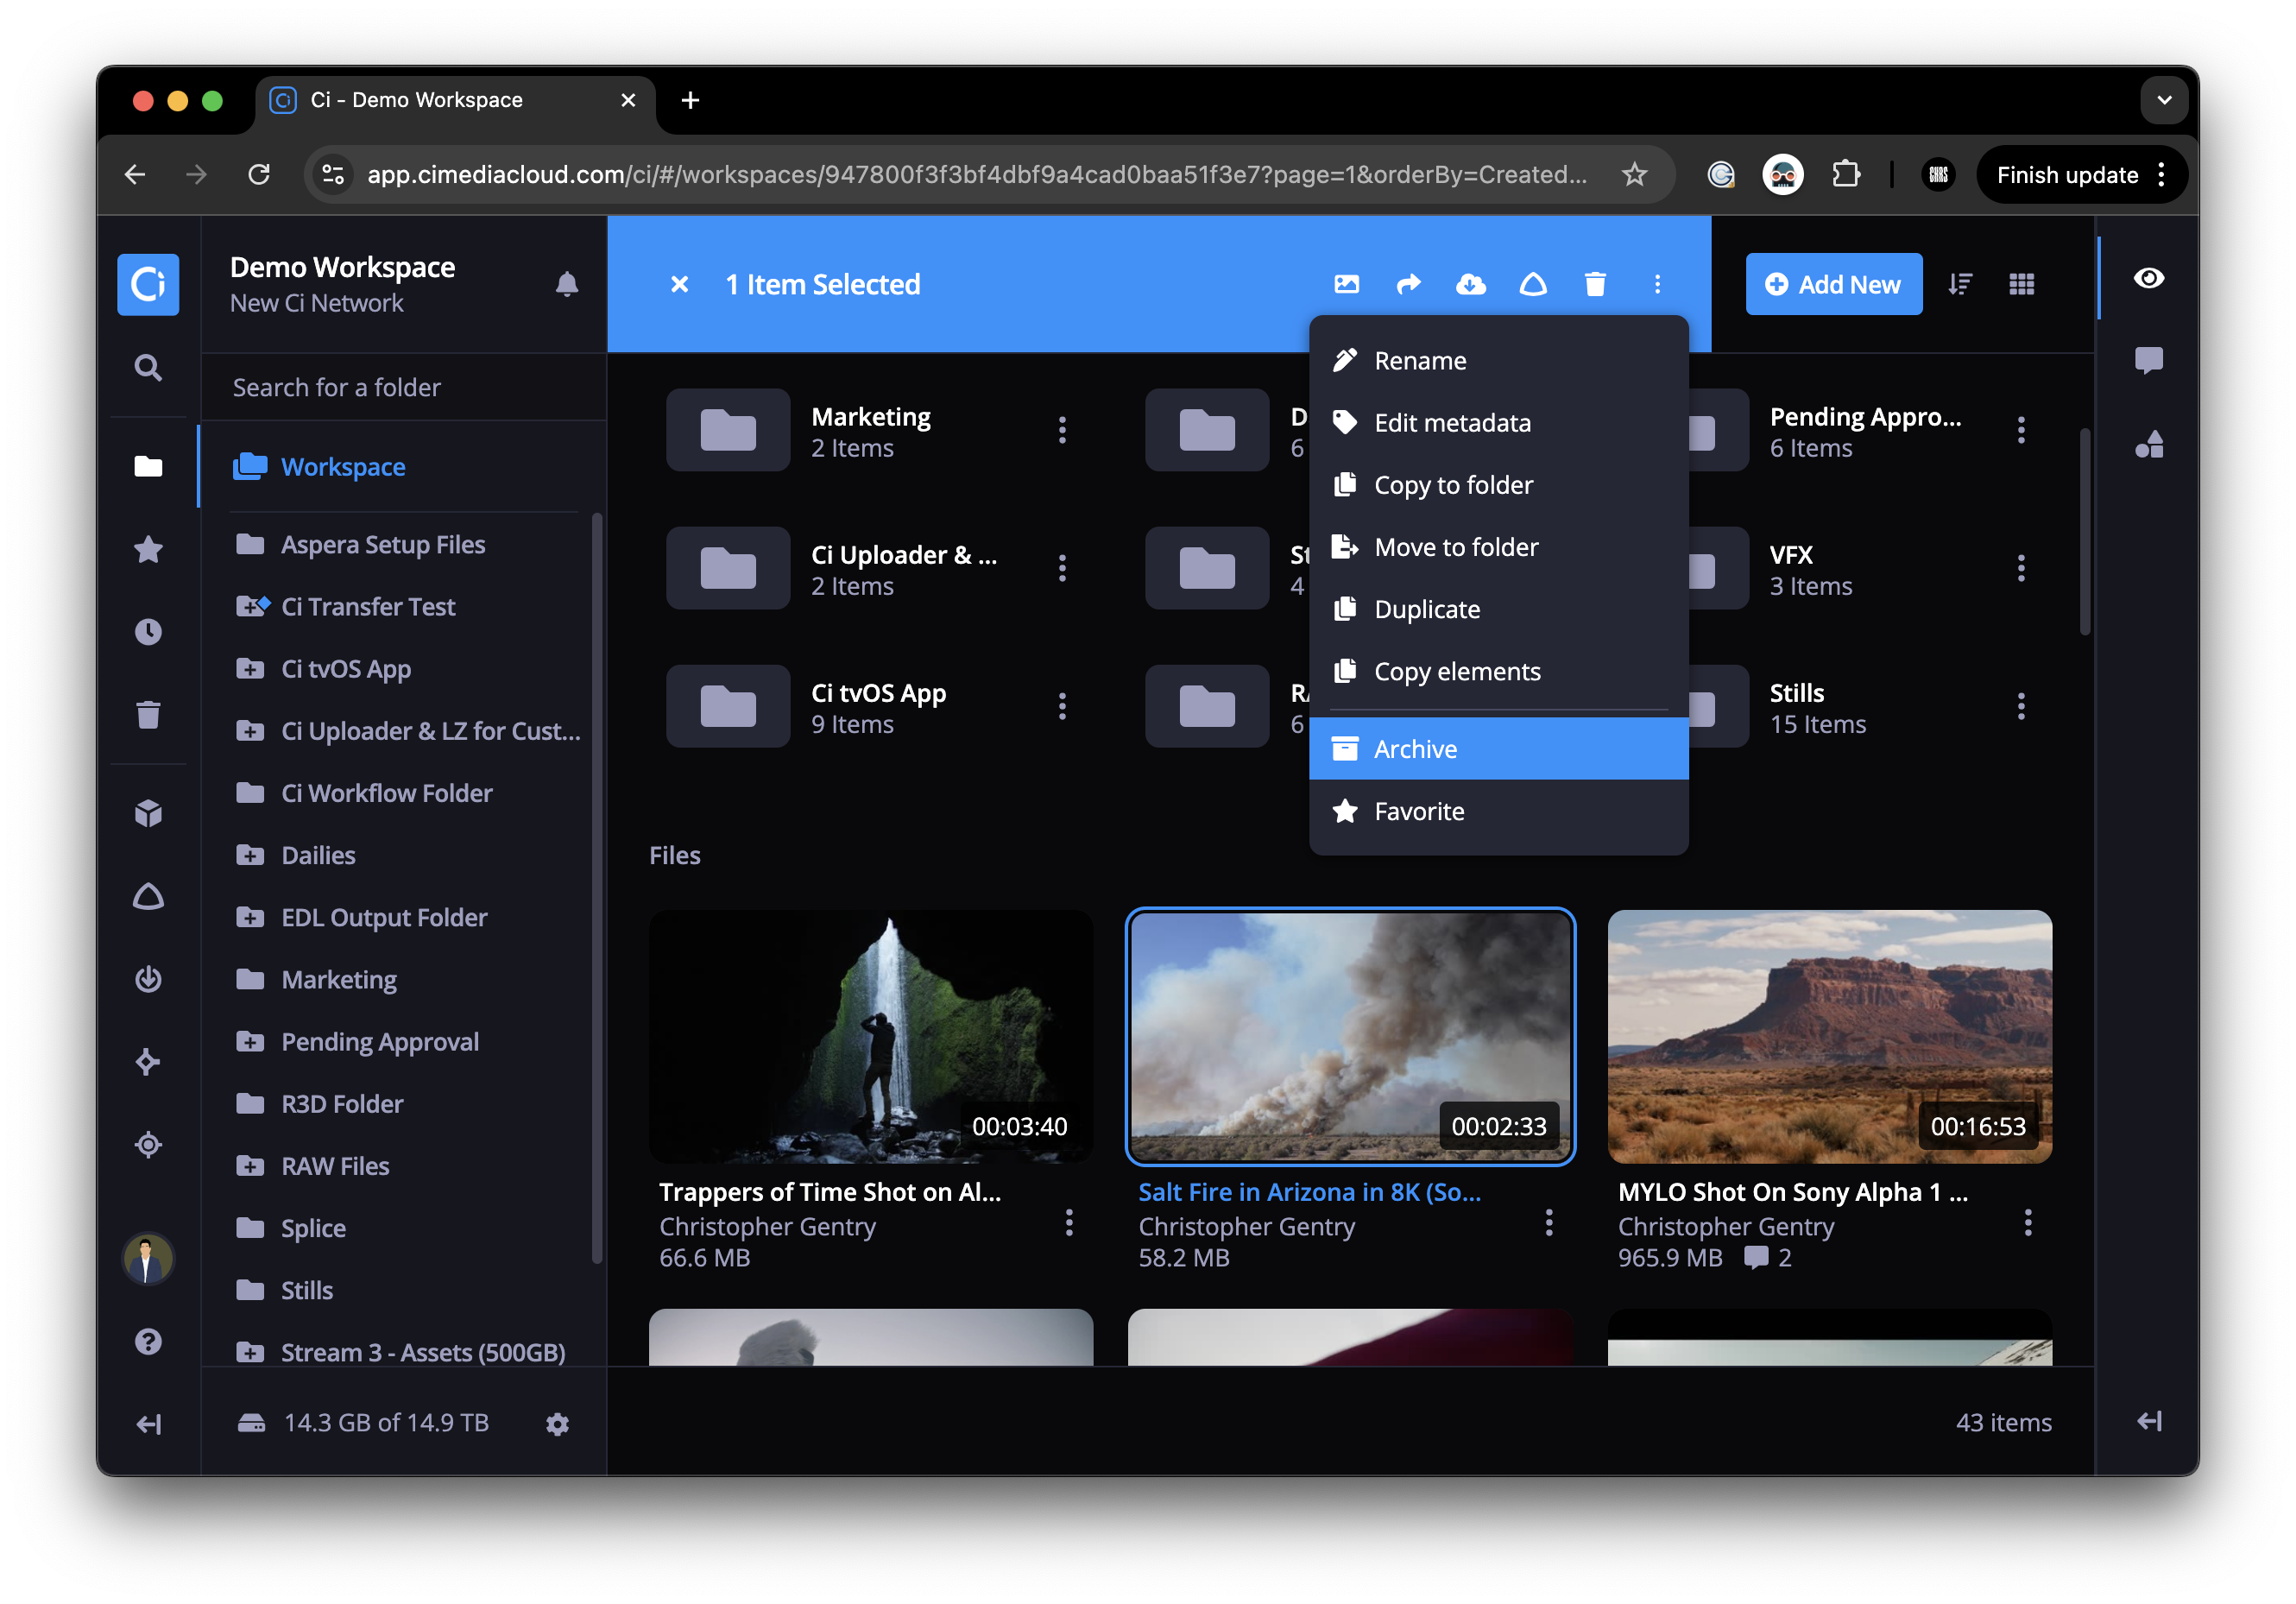Open Salt Fire in Arizona title link
2296x1604 pixels.
point(1309,1192)
